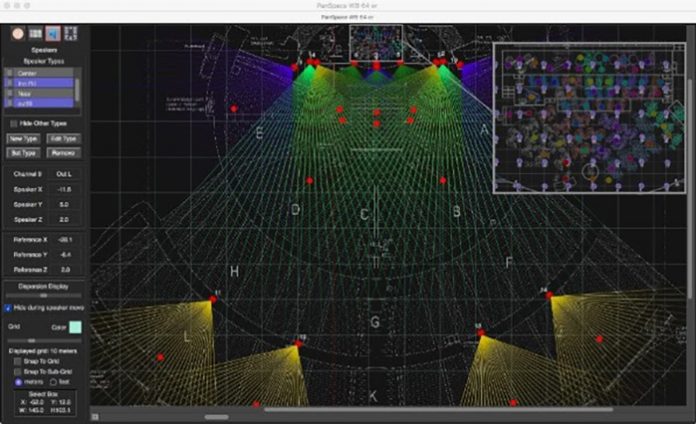Select red speaker at fan apex above L
This screenshot has height=424, width=696.
pos(214,300)
